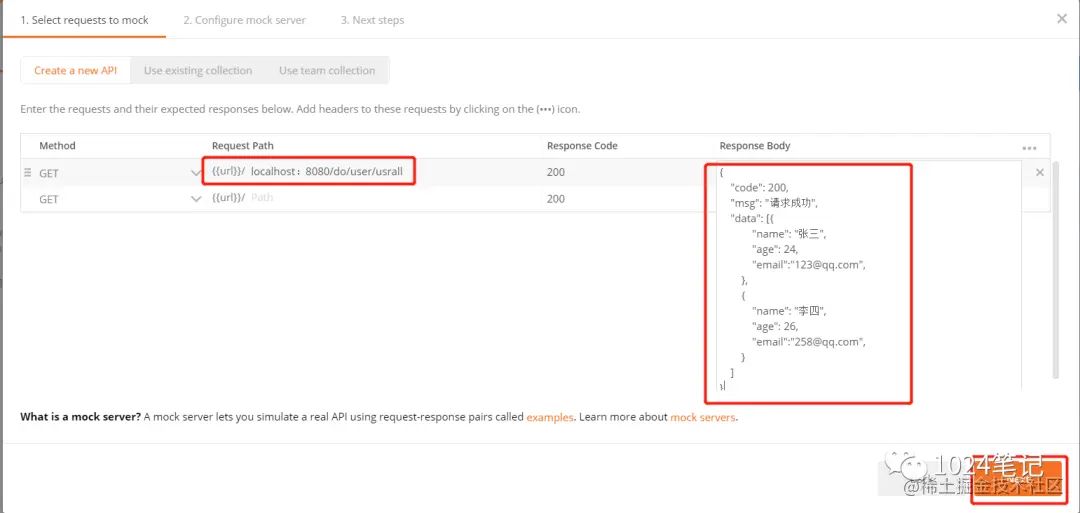
Task: Switch to Select requests to mock step
Action: click(x=85, y=20)
